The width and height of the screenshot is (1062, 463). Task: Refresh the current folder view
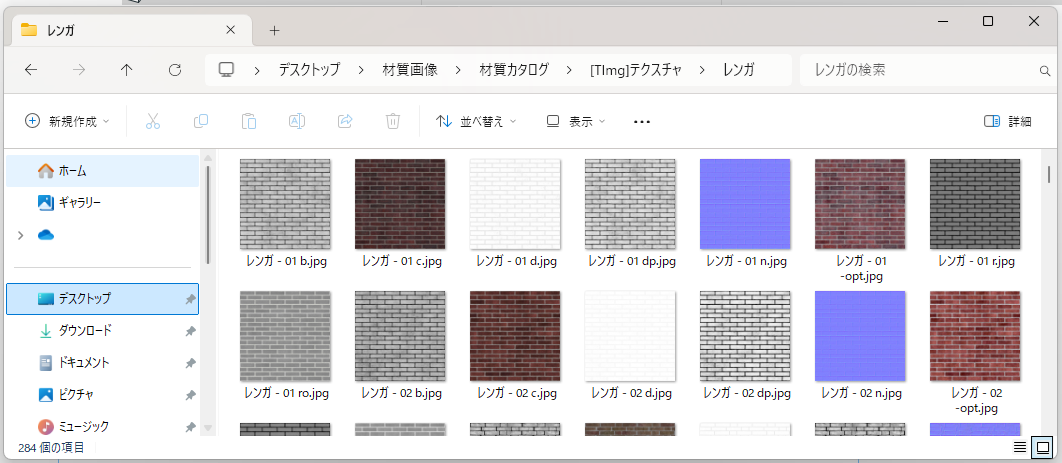coord(175,70)
